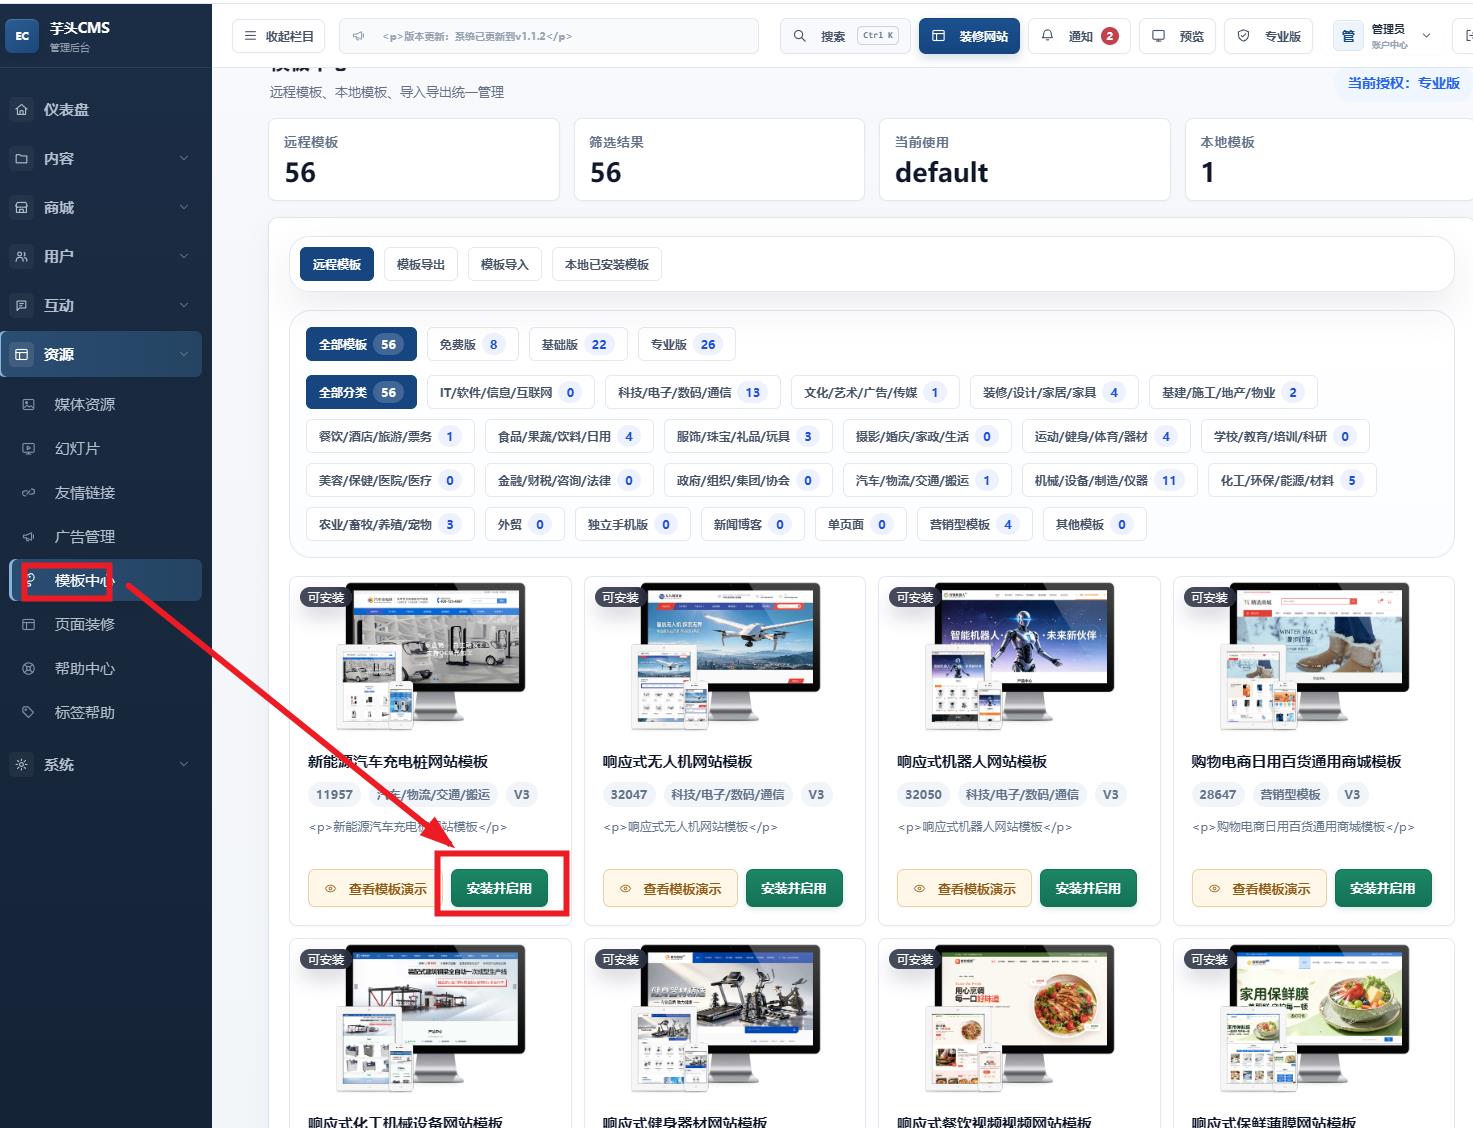Filter by 专业版 26 templates

tap(687, 345)
